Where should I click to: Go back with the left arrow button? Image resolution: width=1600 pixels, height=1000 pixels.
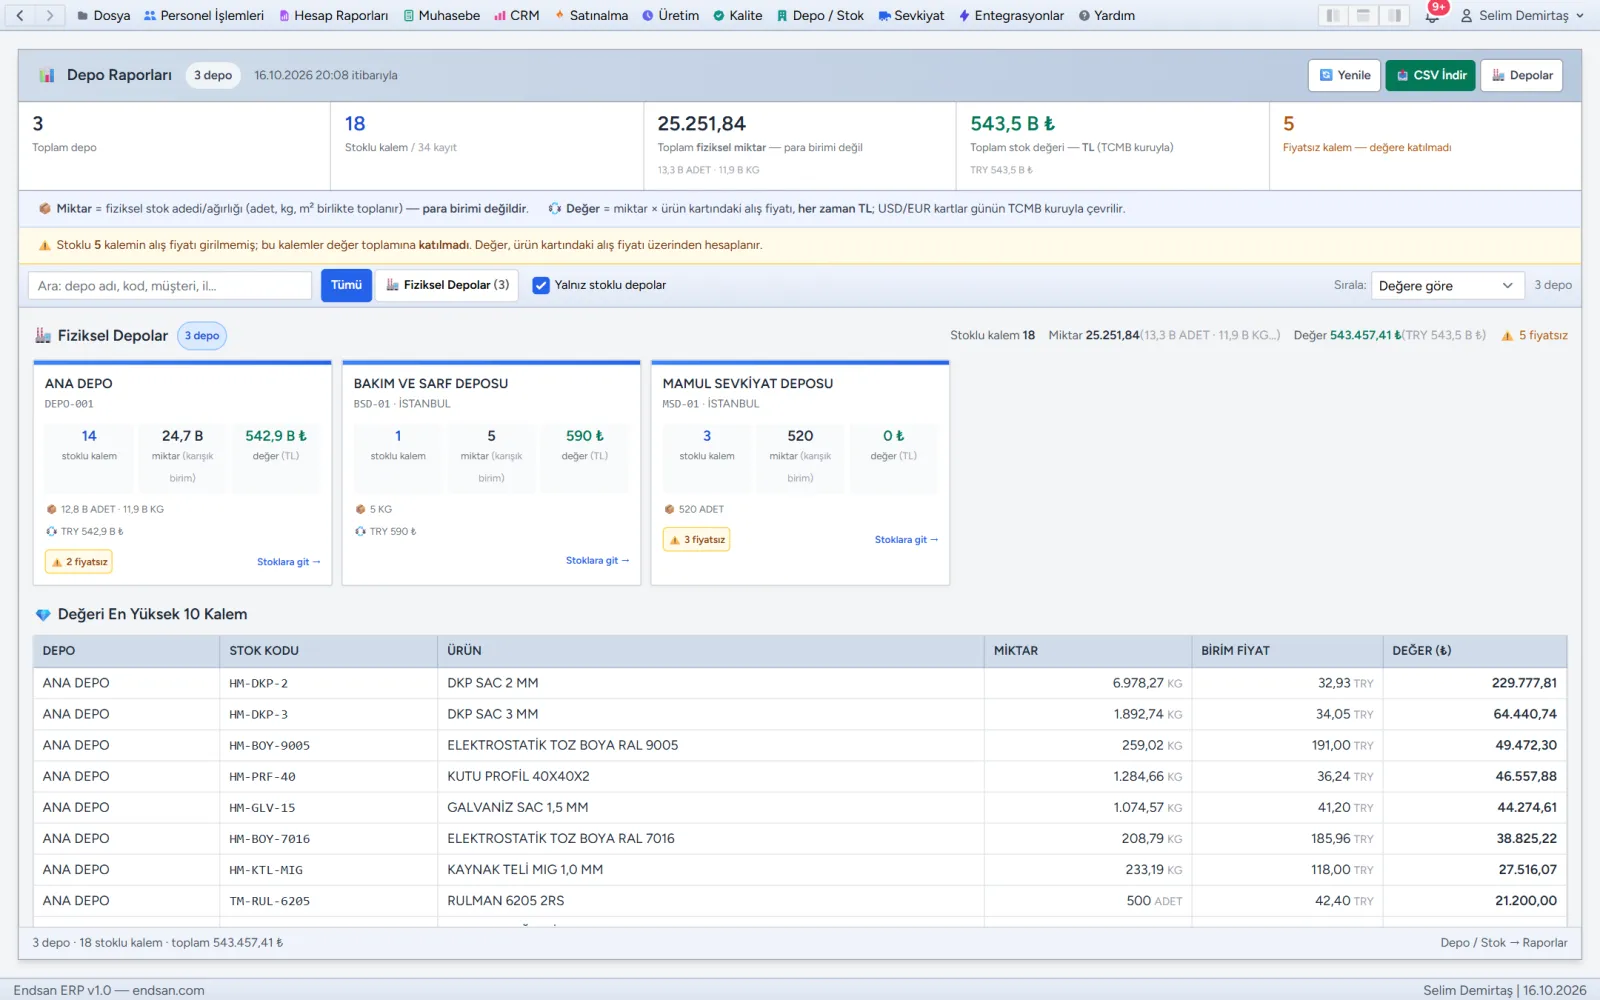click(x=20, y=16)
